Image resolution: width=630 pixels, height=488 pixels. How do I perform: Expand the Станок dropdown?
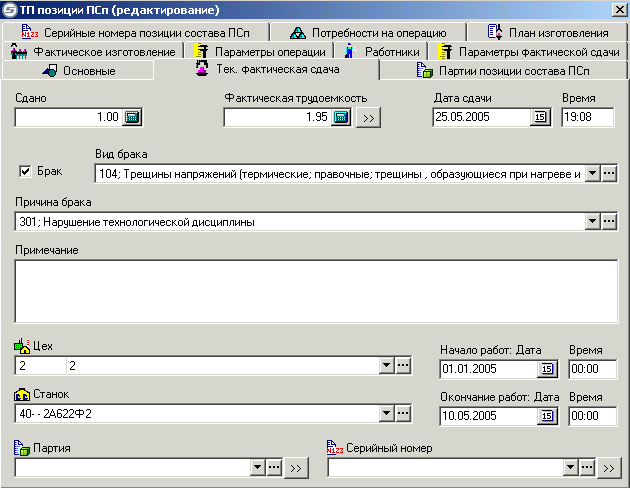pos(387,412)
